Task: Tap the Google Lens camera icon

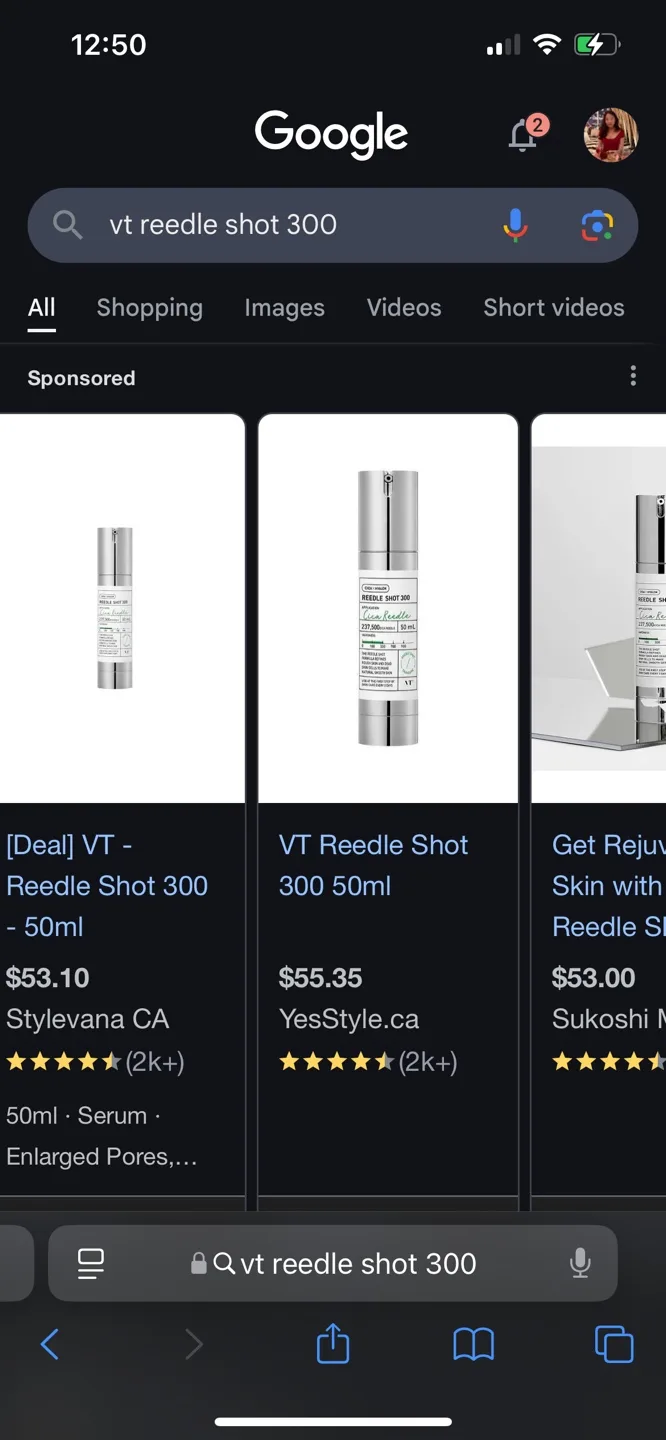Action: click(x=598, y=225)
